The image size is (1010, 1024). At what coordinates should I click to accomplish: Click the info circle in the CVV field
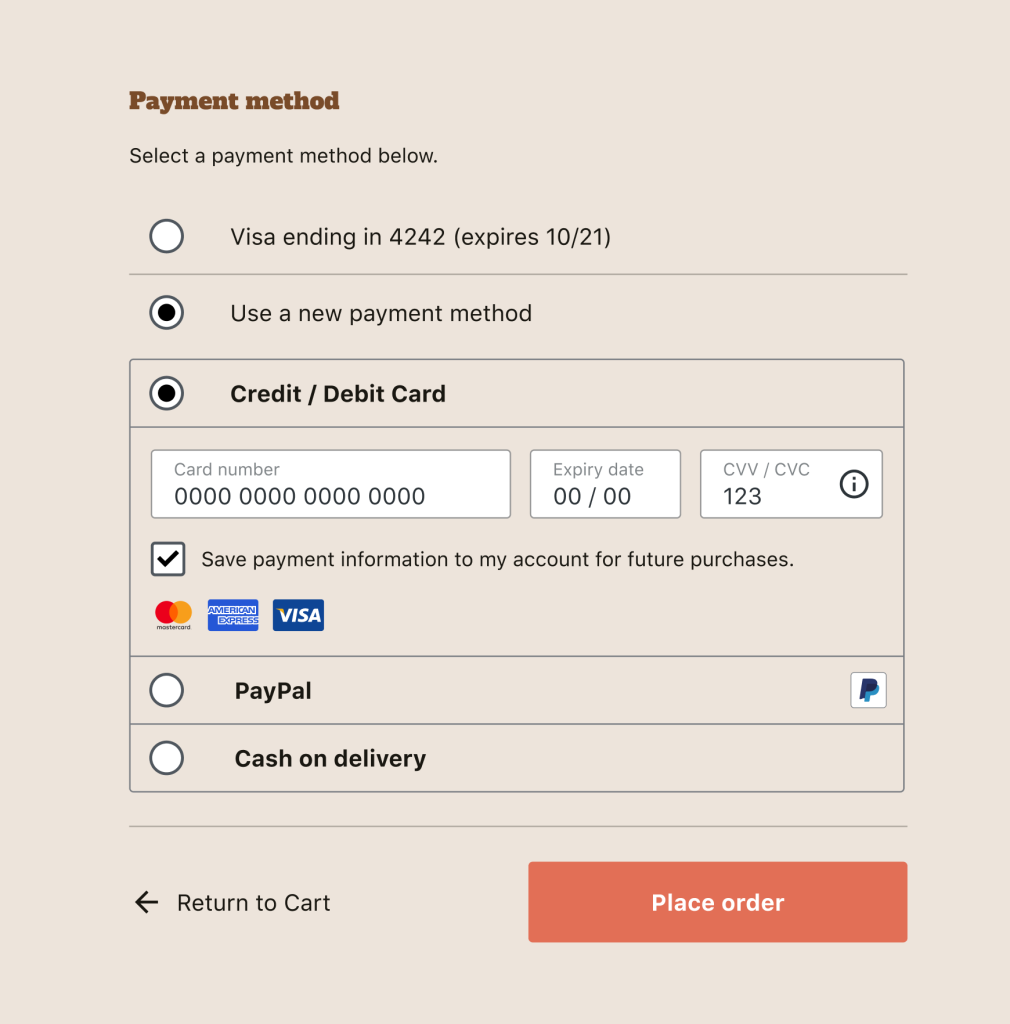coord(853,485)
